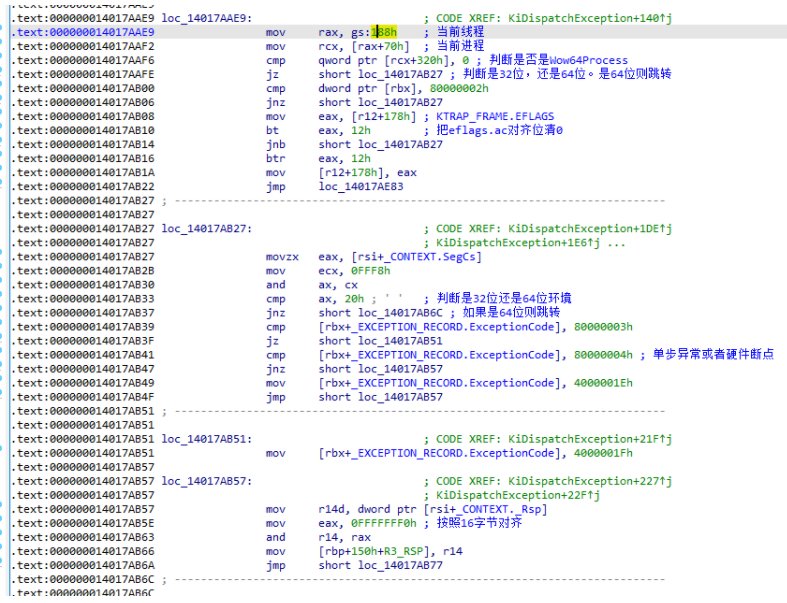Select 'qword ptr [rcx+320h], 0' operand

394,60
